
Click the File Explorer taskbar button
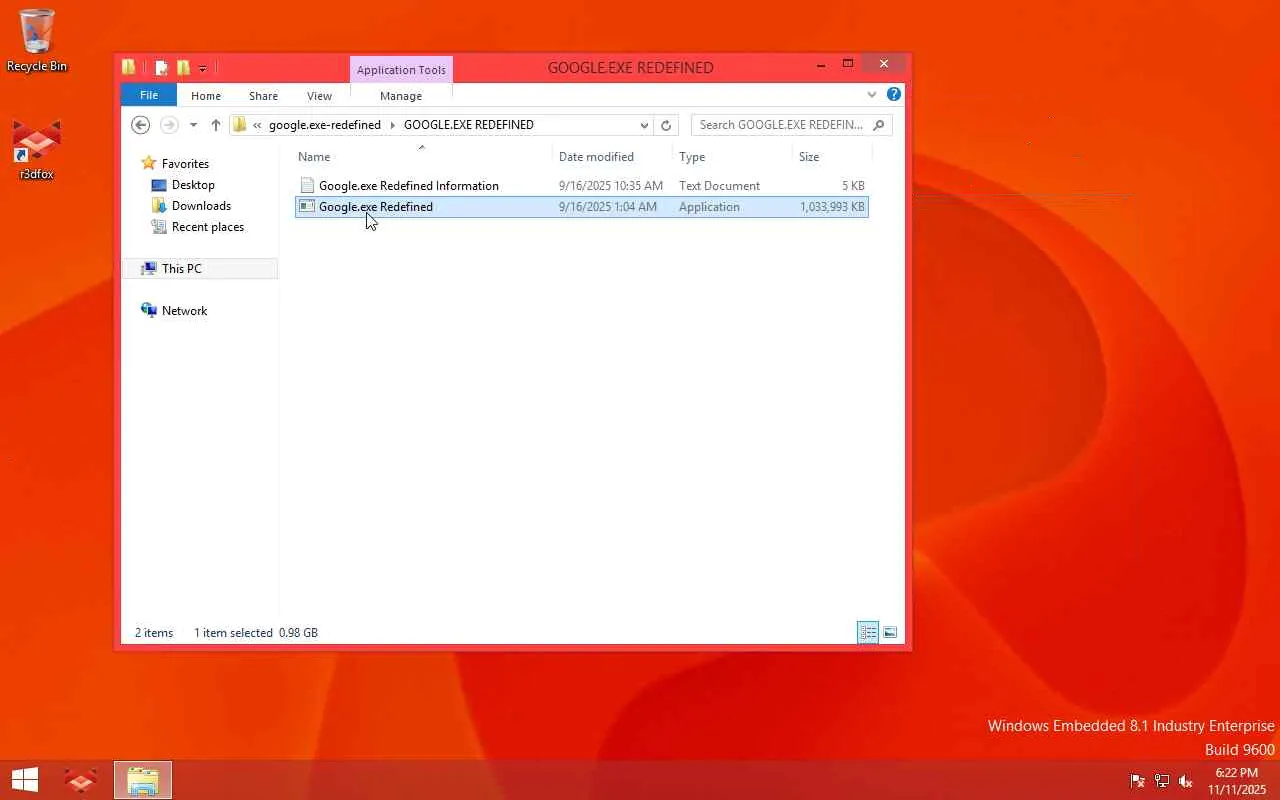coord(143,780)
